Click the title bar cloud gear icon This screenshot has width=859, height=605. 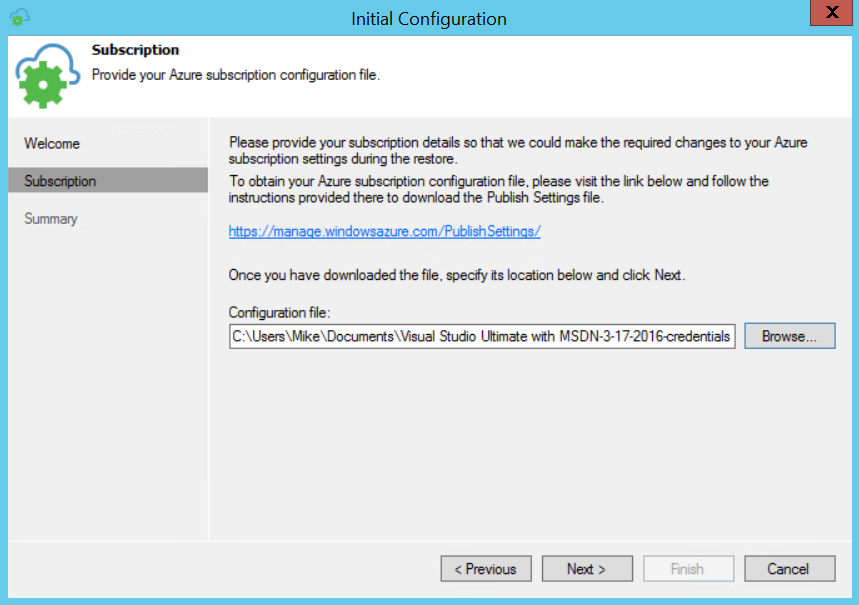pos(20,18)
